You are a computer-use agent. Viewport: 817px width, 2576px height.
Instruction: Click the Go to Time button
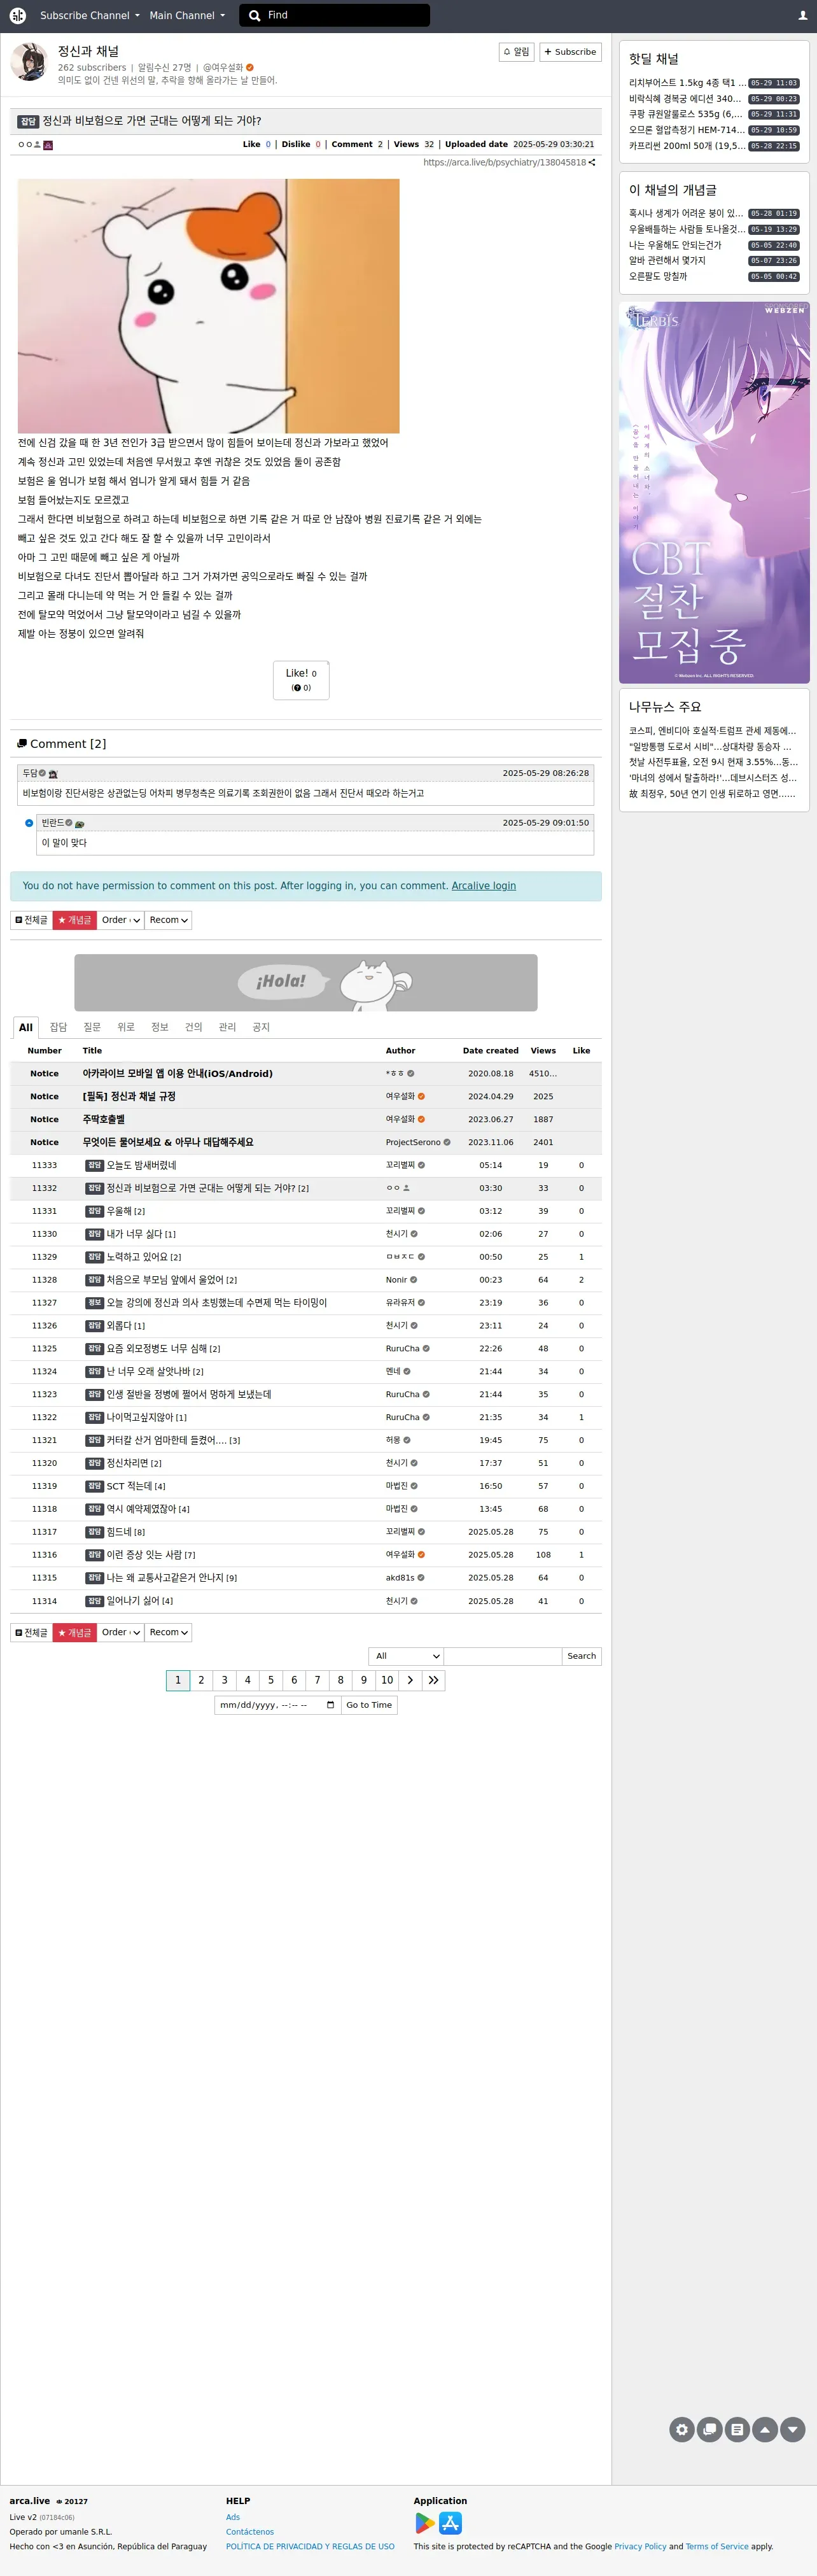(369, 1705)
